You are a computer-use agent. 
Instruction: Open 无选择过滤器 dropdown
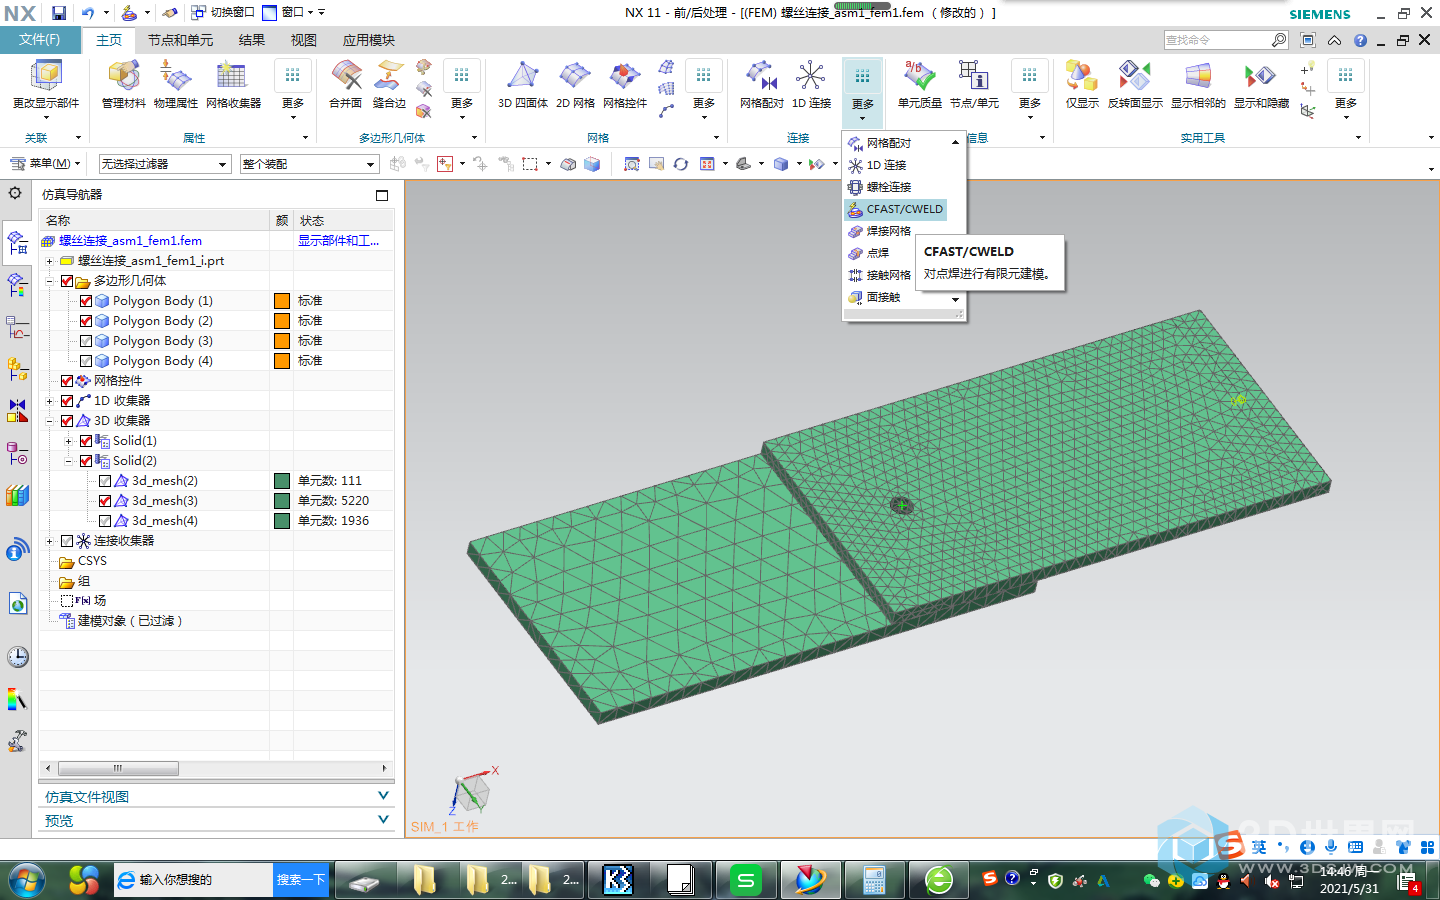(x=165, y=164)
